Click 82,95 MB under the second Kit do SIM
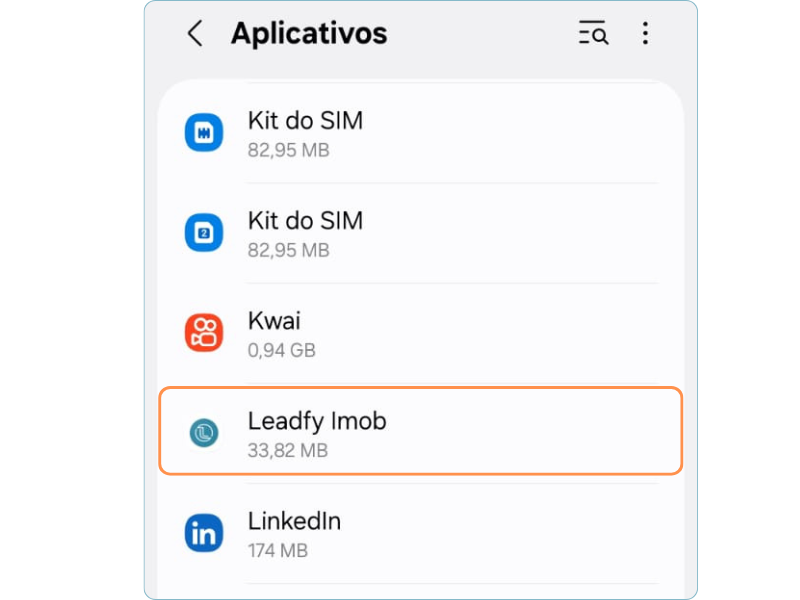Viewport: 800px width, 600px height. 288,251
